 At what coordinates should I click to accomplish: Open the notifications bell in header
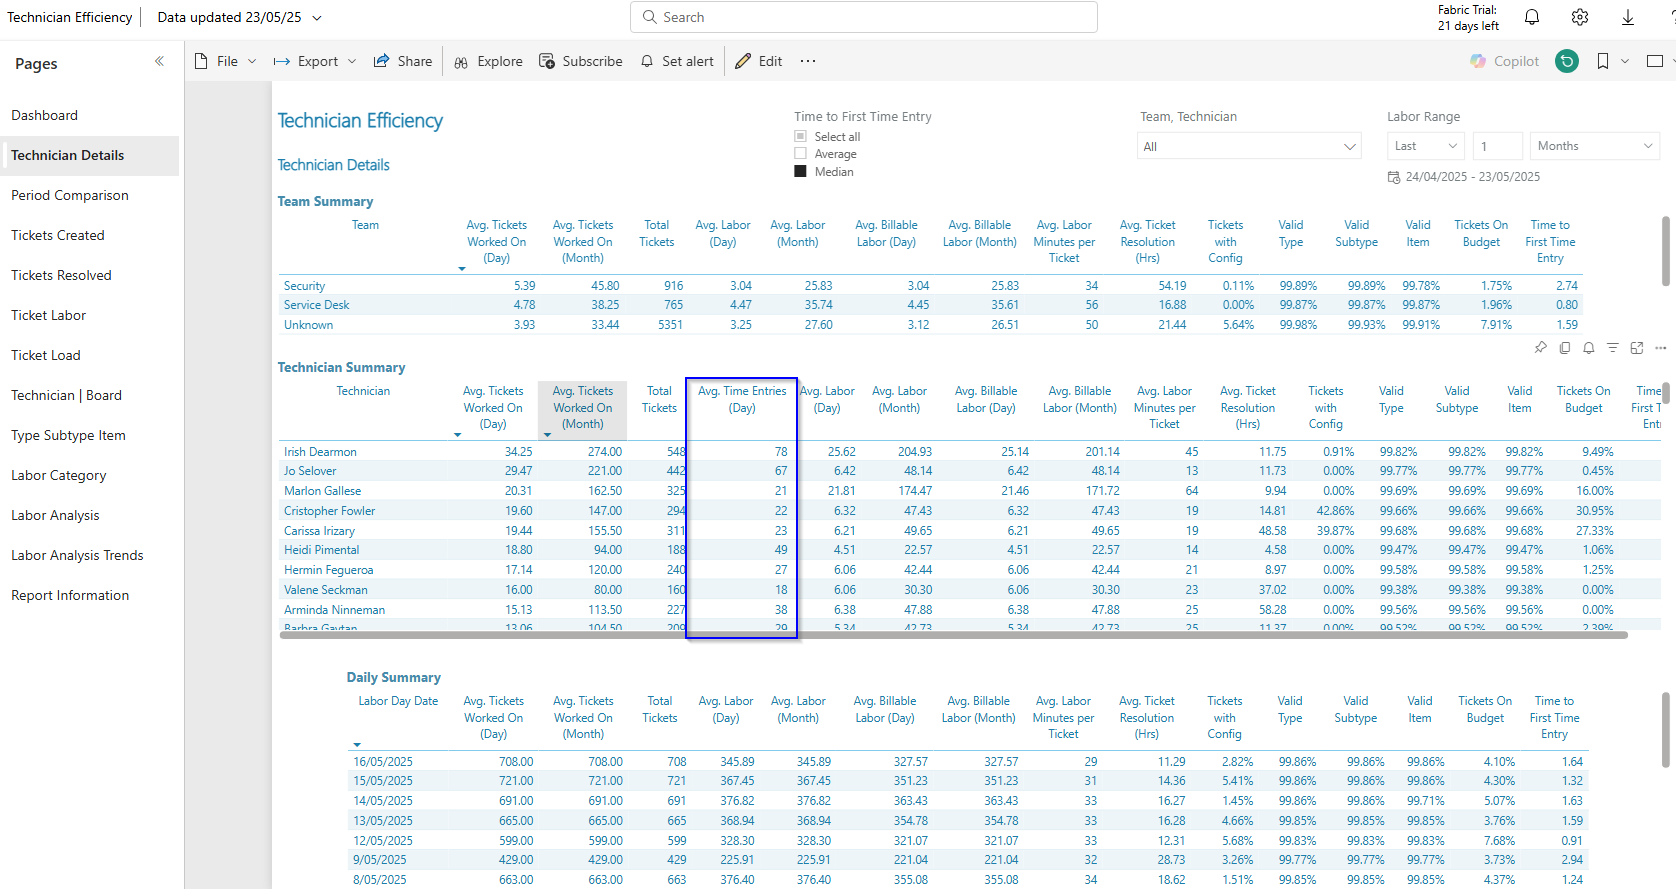point(1532,17)
